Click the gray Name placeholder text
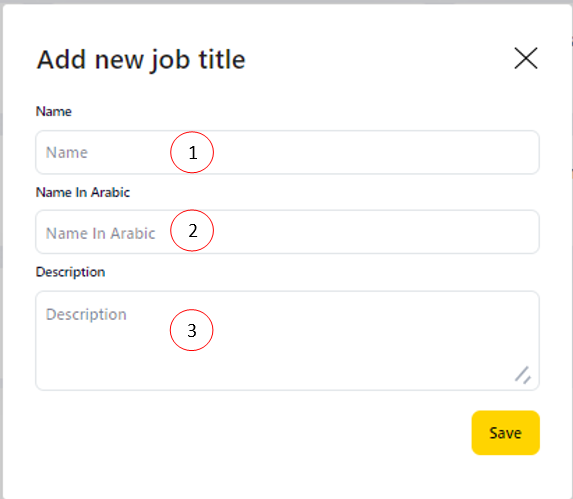The image size is (573, 499). [67, 152]
